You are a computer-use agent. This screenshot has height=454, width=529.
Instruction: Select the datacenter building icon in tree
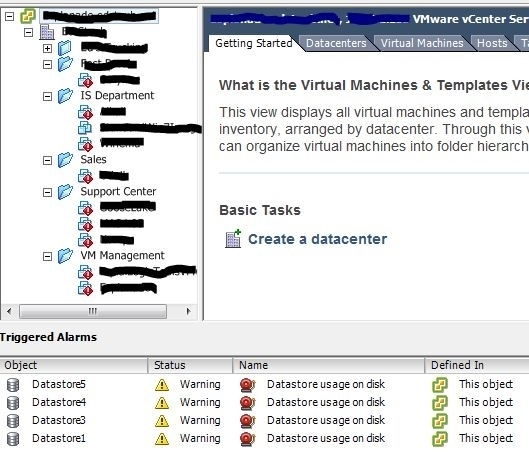click(x=47, y=32)
